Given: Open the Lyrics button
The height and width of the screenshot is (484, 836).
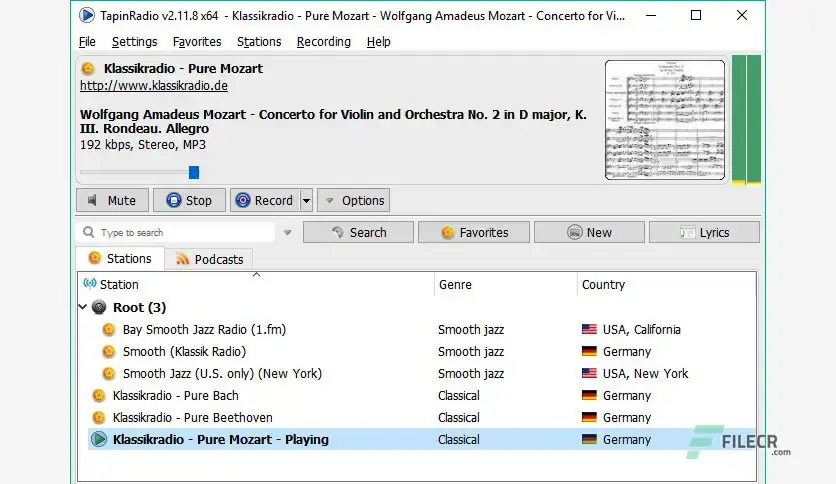Looking at the screenshot, I should (x=704, y=232).
